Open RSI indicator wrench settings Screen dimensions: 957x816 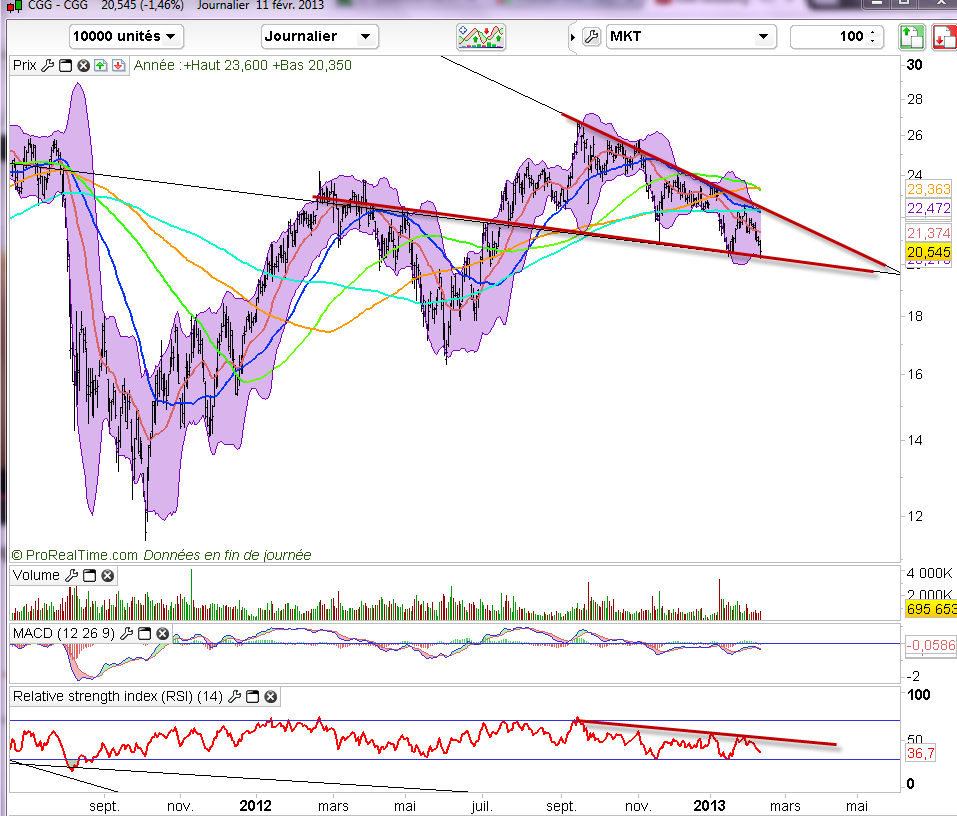pyautogui.click(x=234, y=697)
